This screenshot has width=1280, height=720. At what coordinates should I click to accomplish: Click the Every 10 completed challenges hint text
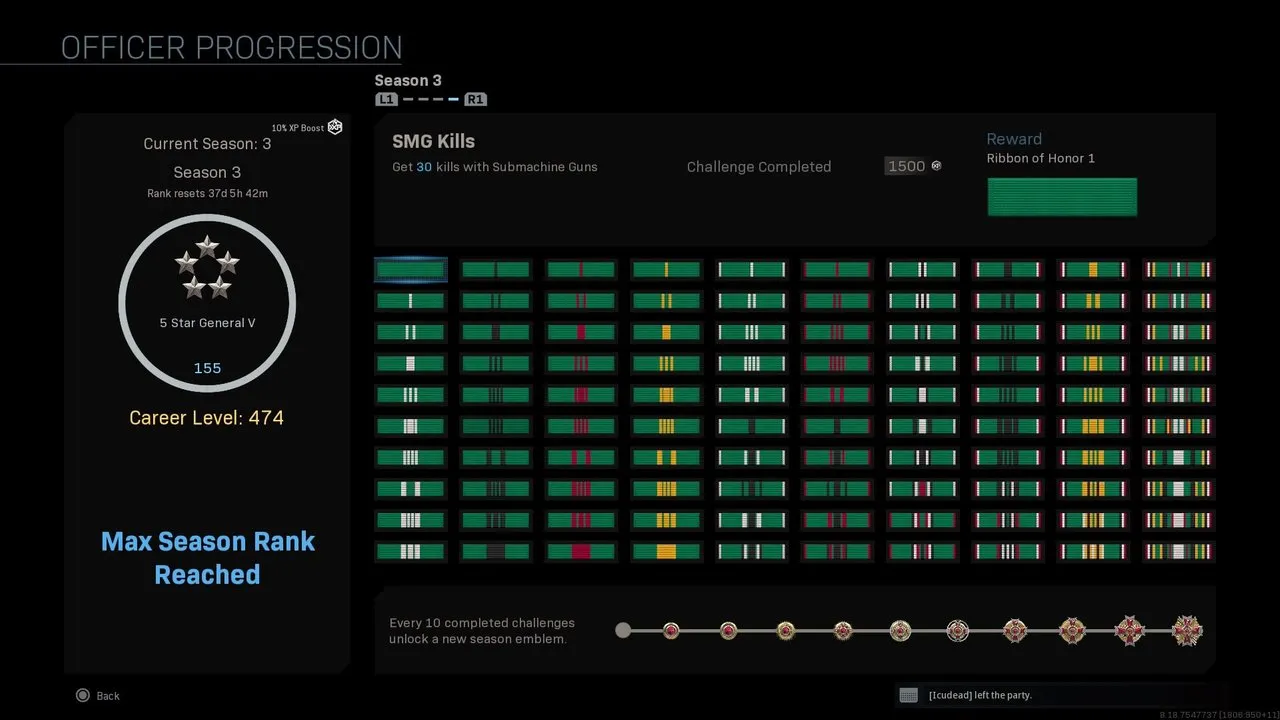[482, 631]
